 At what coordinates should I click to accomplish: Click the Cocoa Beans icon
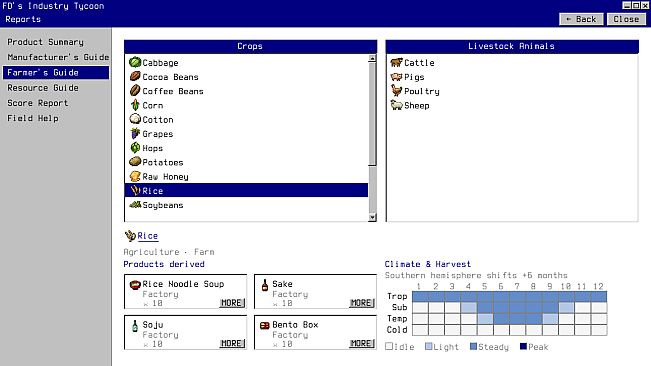pyautogui.click(x=135, y=76)
